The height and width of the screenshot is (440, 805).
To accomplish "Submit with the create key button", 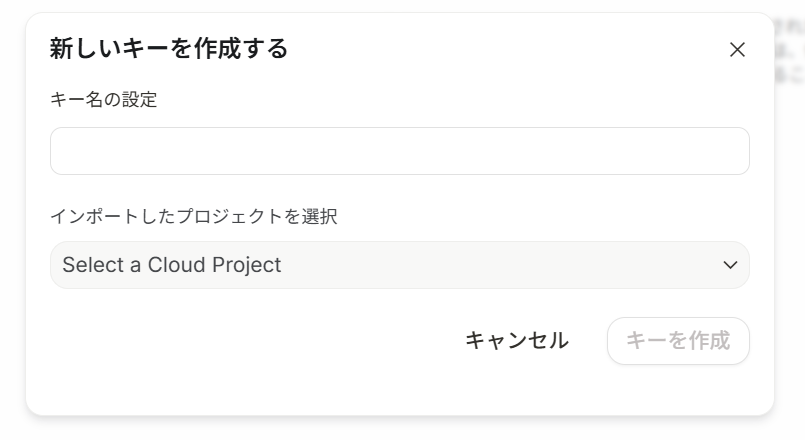I will (x=678, y=341).
